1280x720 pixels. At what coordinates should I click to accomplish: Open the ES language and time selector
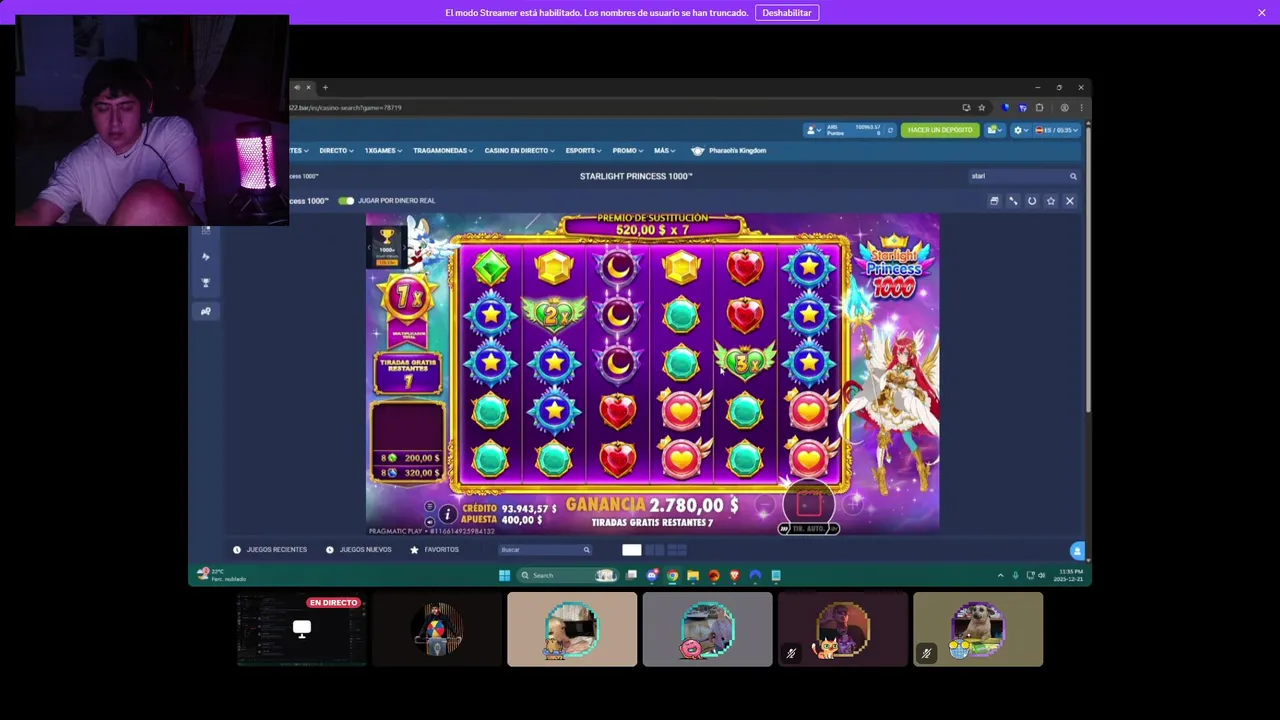[x=1056, y=130]
